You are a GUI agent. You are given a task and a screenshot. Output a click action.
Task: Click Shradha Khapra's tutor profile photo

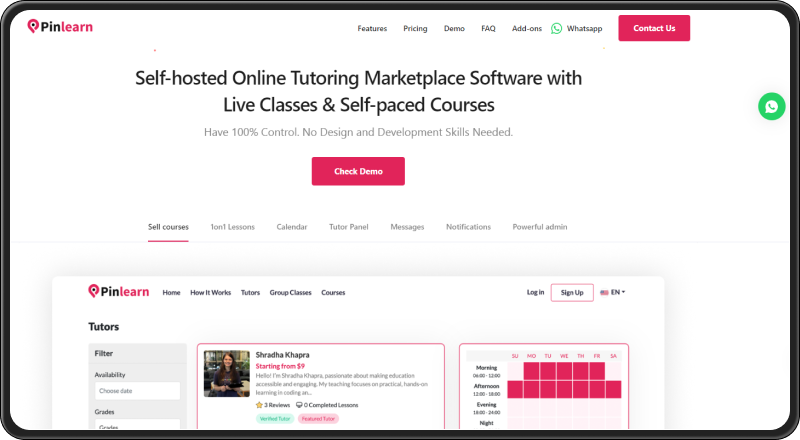pos(227,373)
